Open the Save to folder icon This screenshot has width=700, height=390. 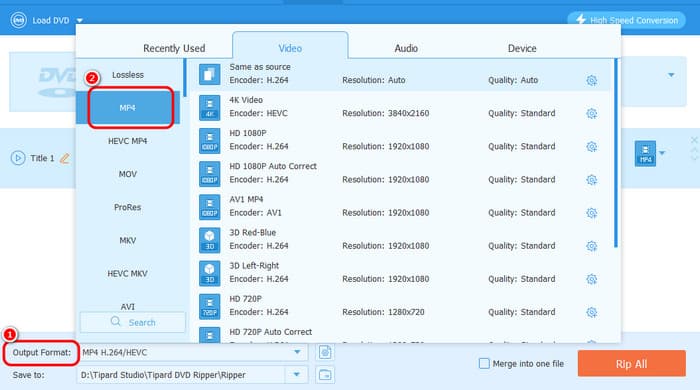(325, 375)
